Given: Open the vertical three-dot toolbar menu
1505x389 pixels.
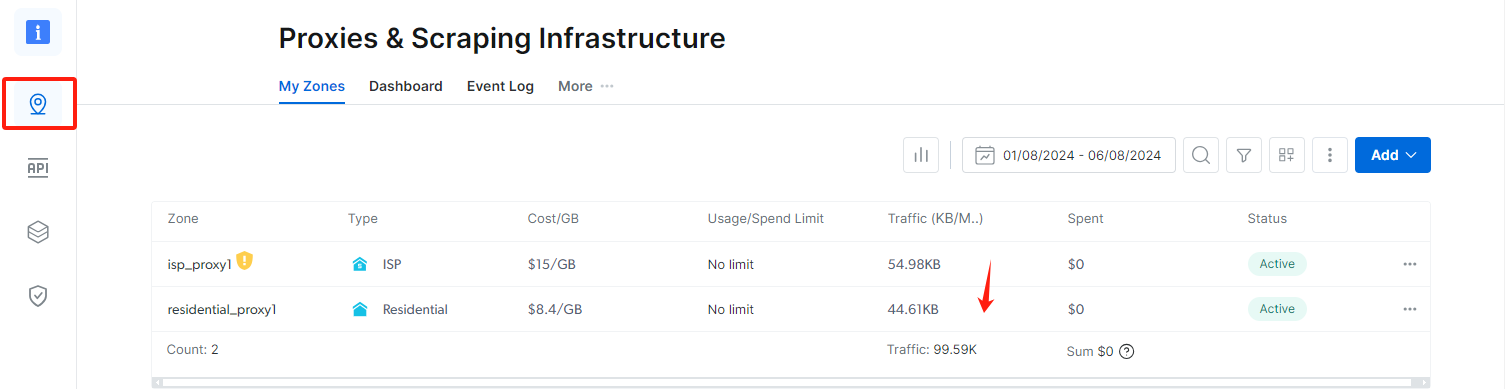Looking at the screenshot, I should pyautogui.click(x=1330, y=155).
